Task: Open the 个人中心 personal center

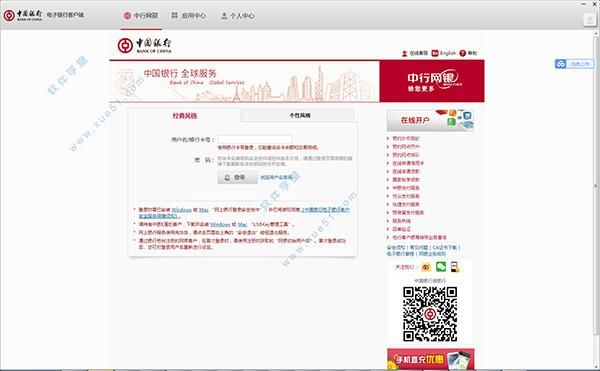Action: click(238, 16)
